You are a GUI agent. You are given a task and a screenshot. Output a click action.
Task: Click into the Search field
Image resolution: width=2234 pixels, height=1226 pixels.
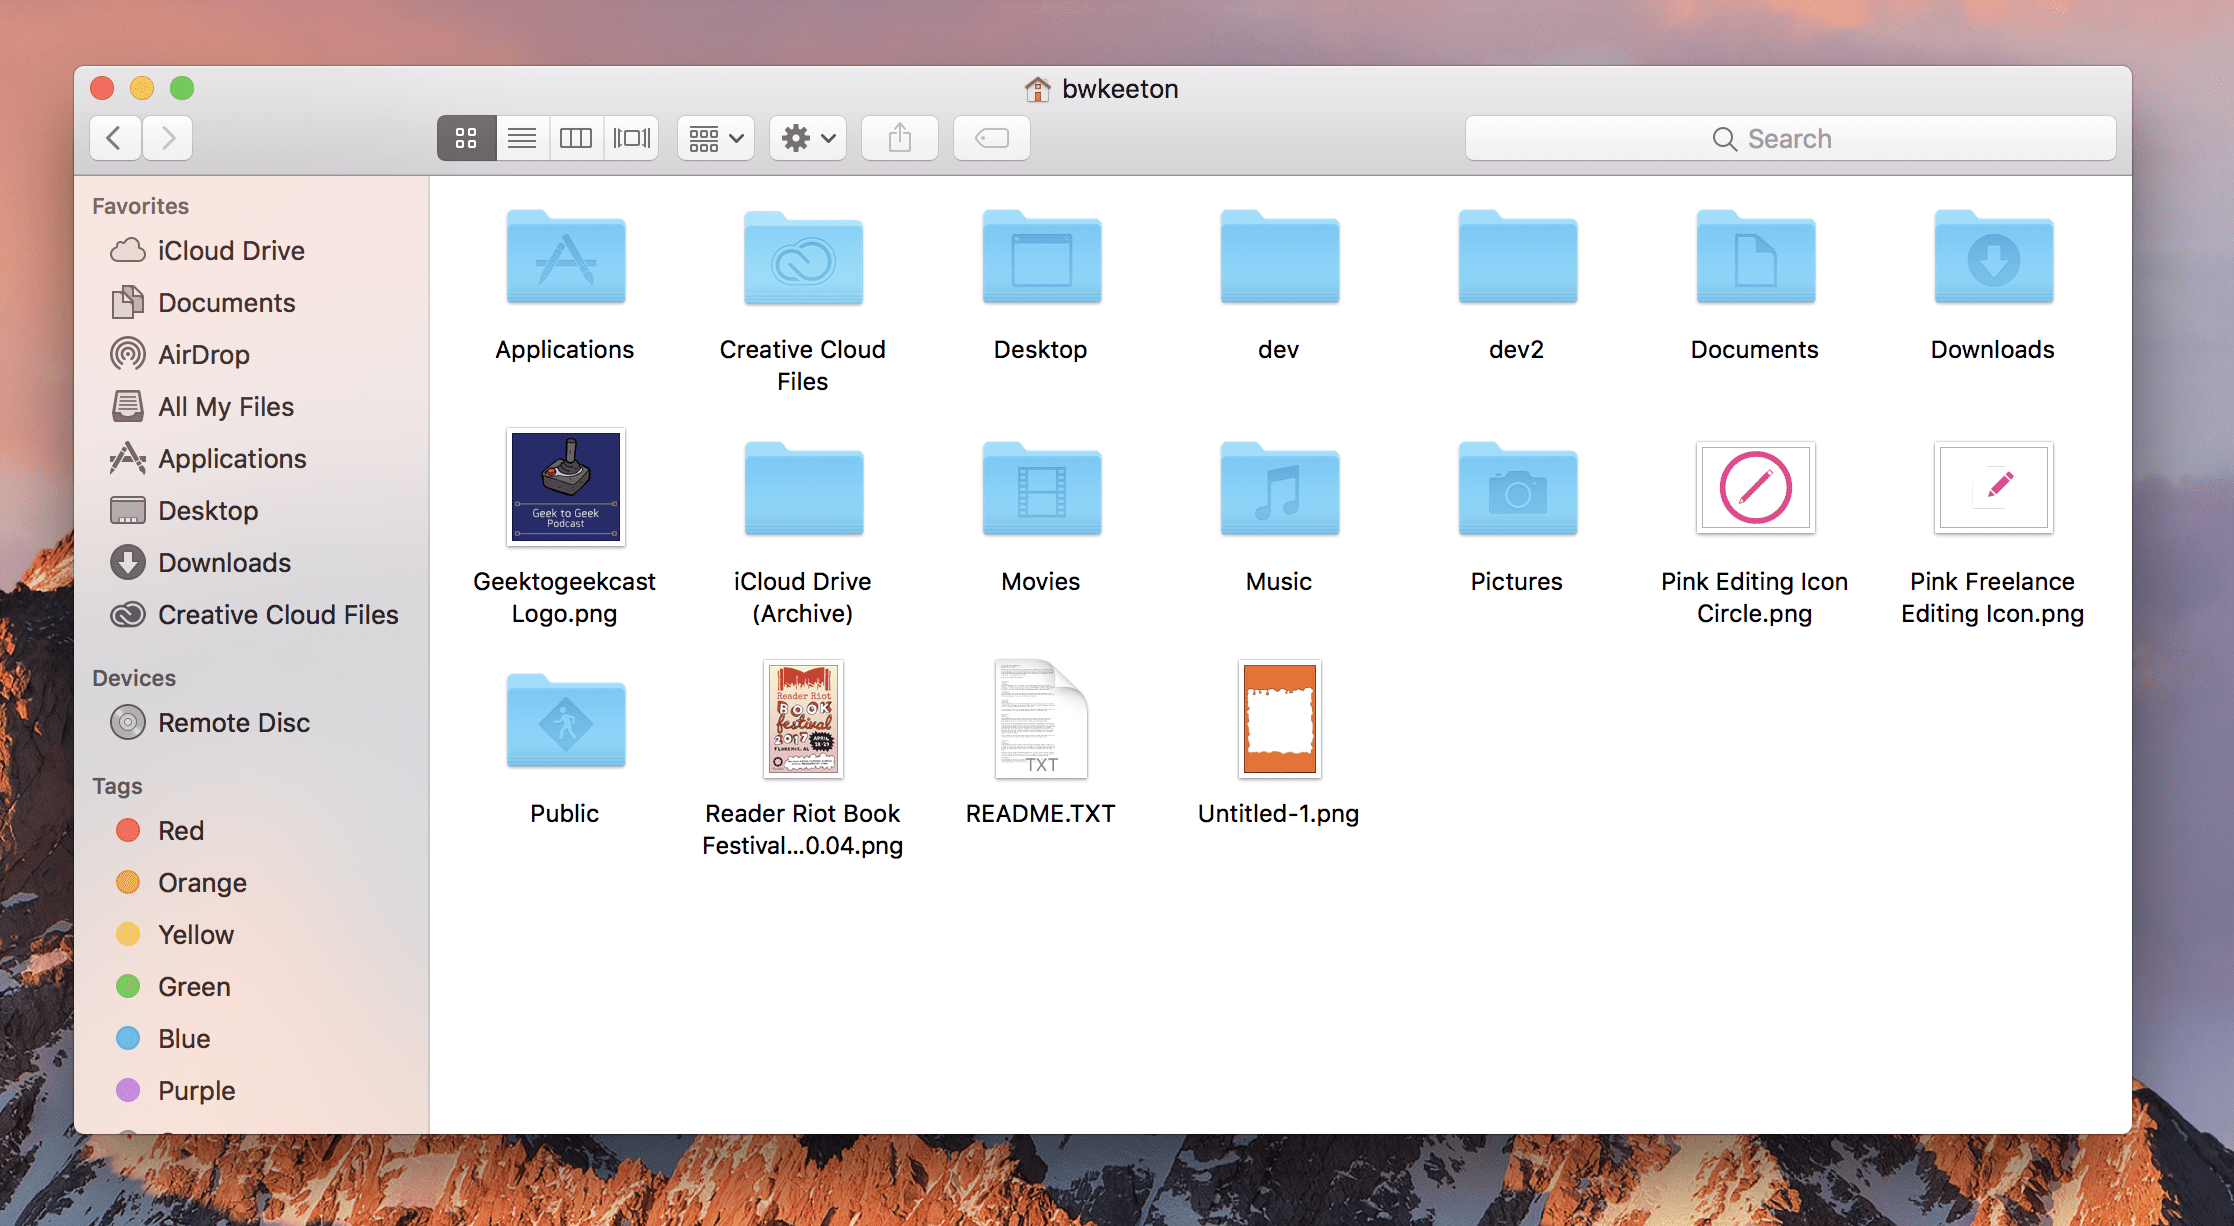click(x=1790, y=138)
